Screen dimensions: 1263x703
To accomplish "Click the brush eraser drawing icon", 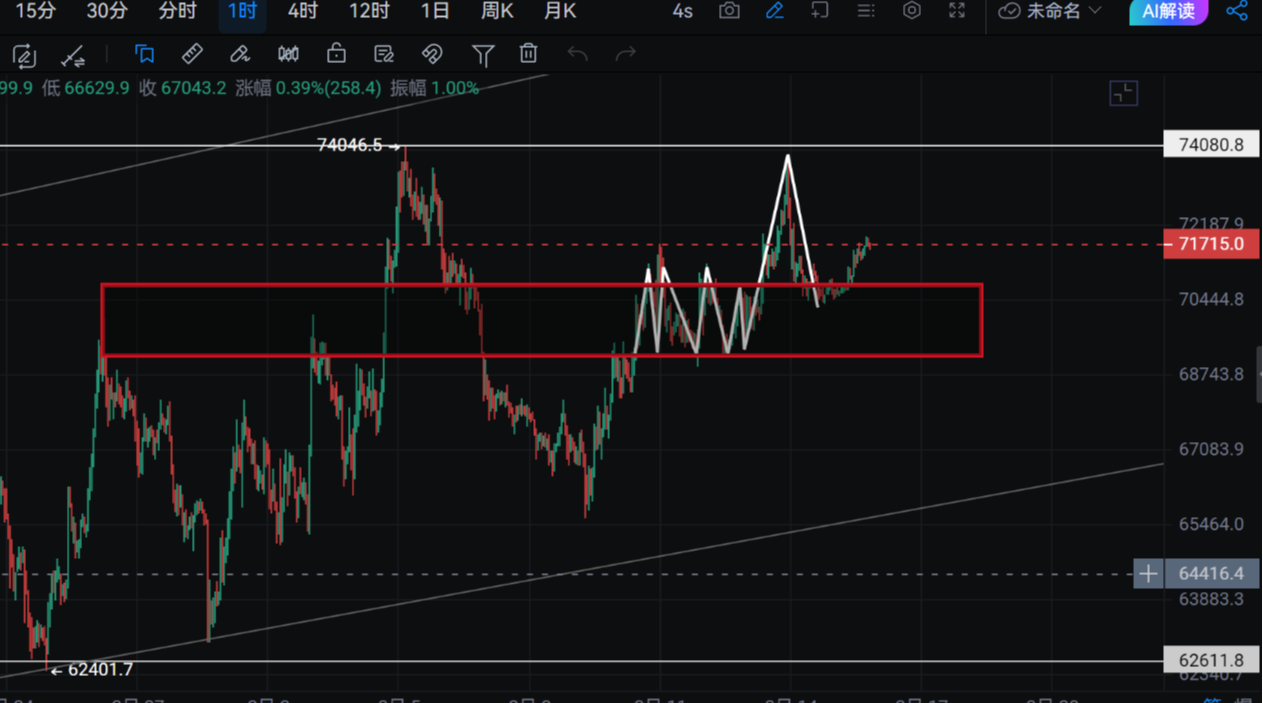I will click(x=240, y=54).
